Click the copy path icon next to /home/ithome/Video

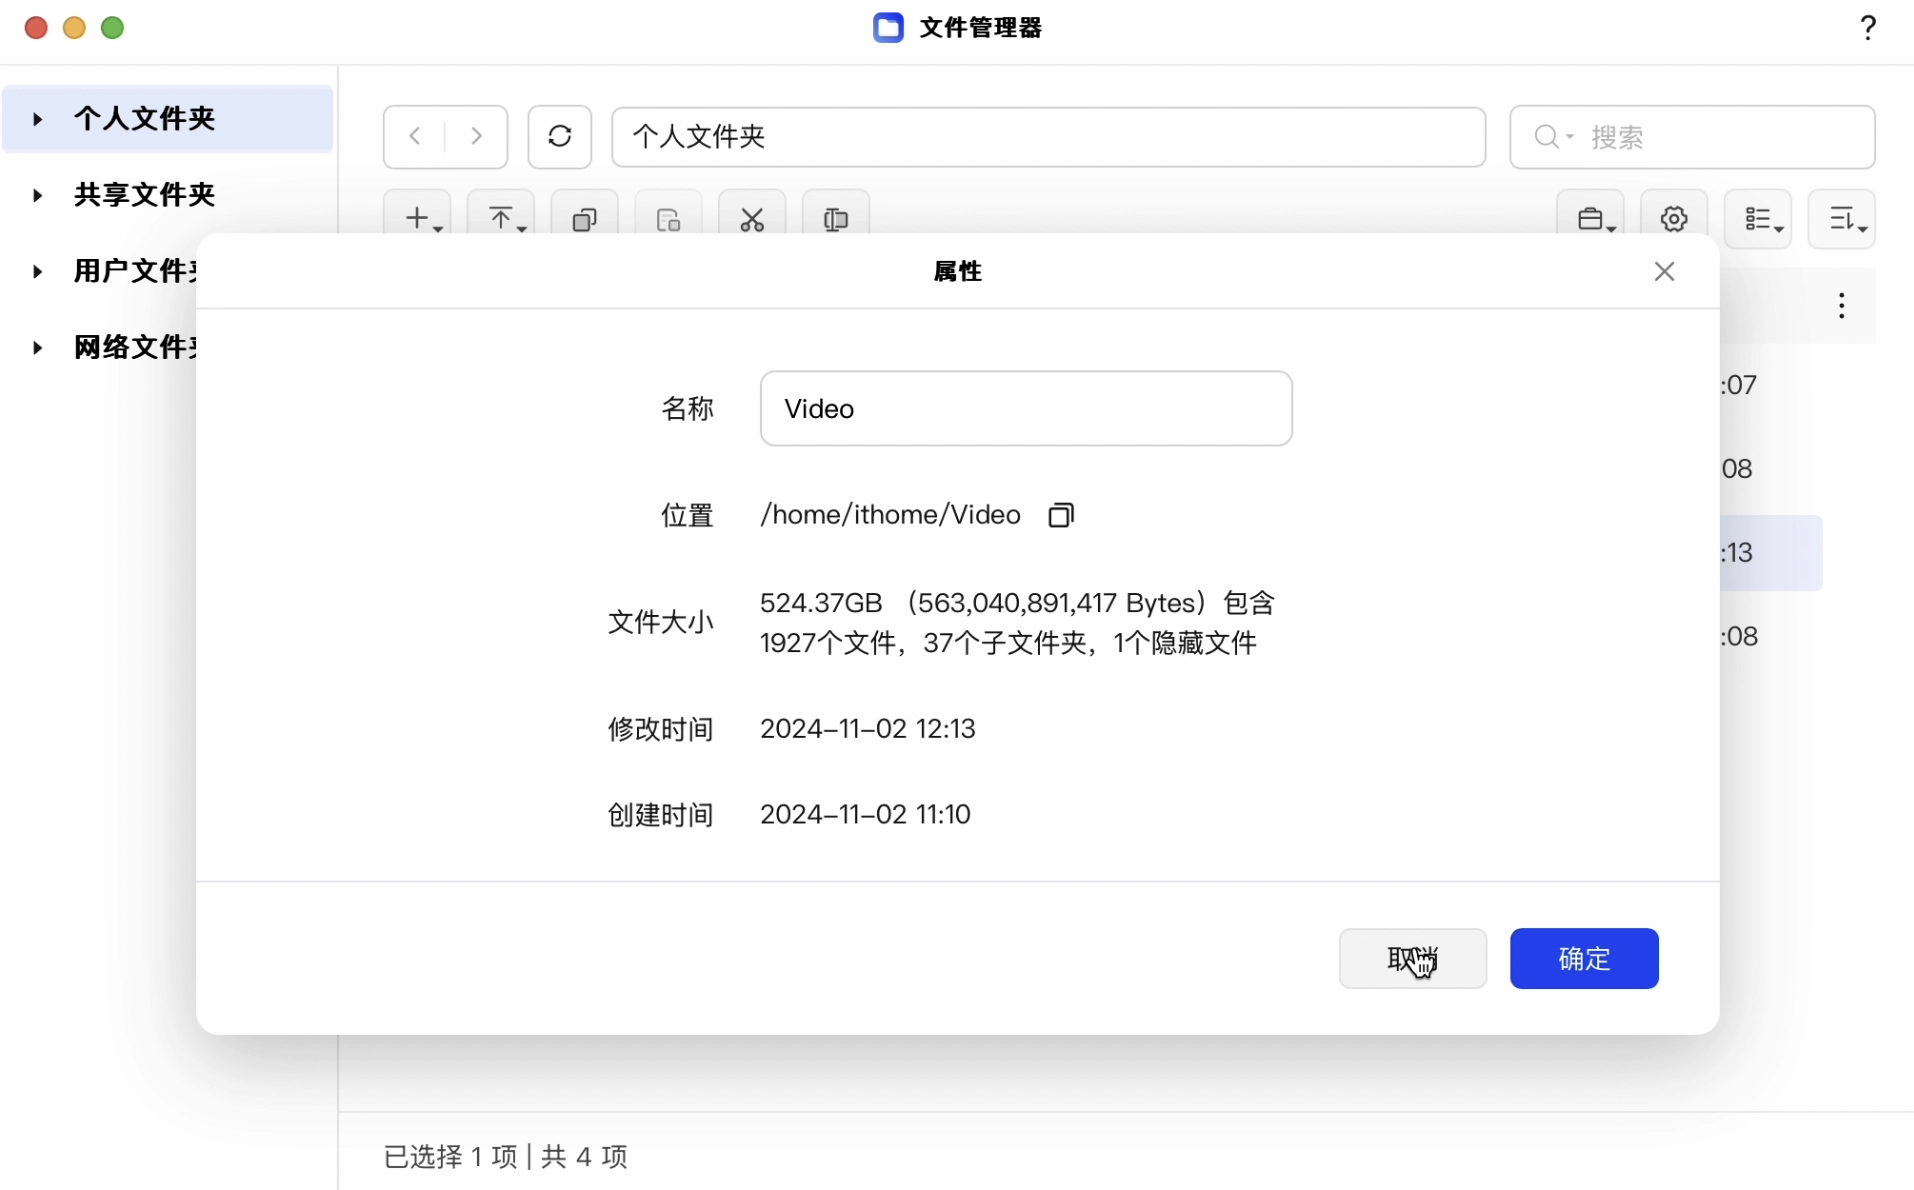(1061, 515)
